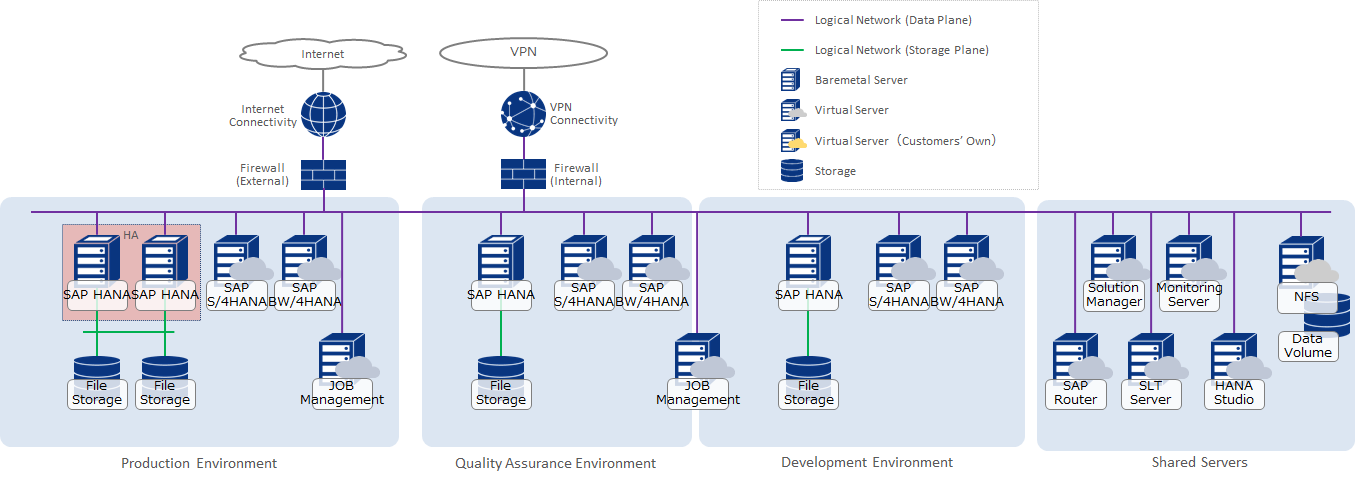Click the 'Firewall (Internal)' label
The width and height of the screenshot is (1355, 482).
coord(577,175)
